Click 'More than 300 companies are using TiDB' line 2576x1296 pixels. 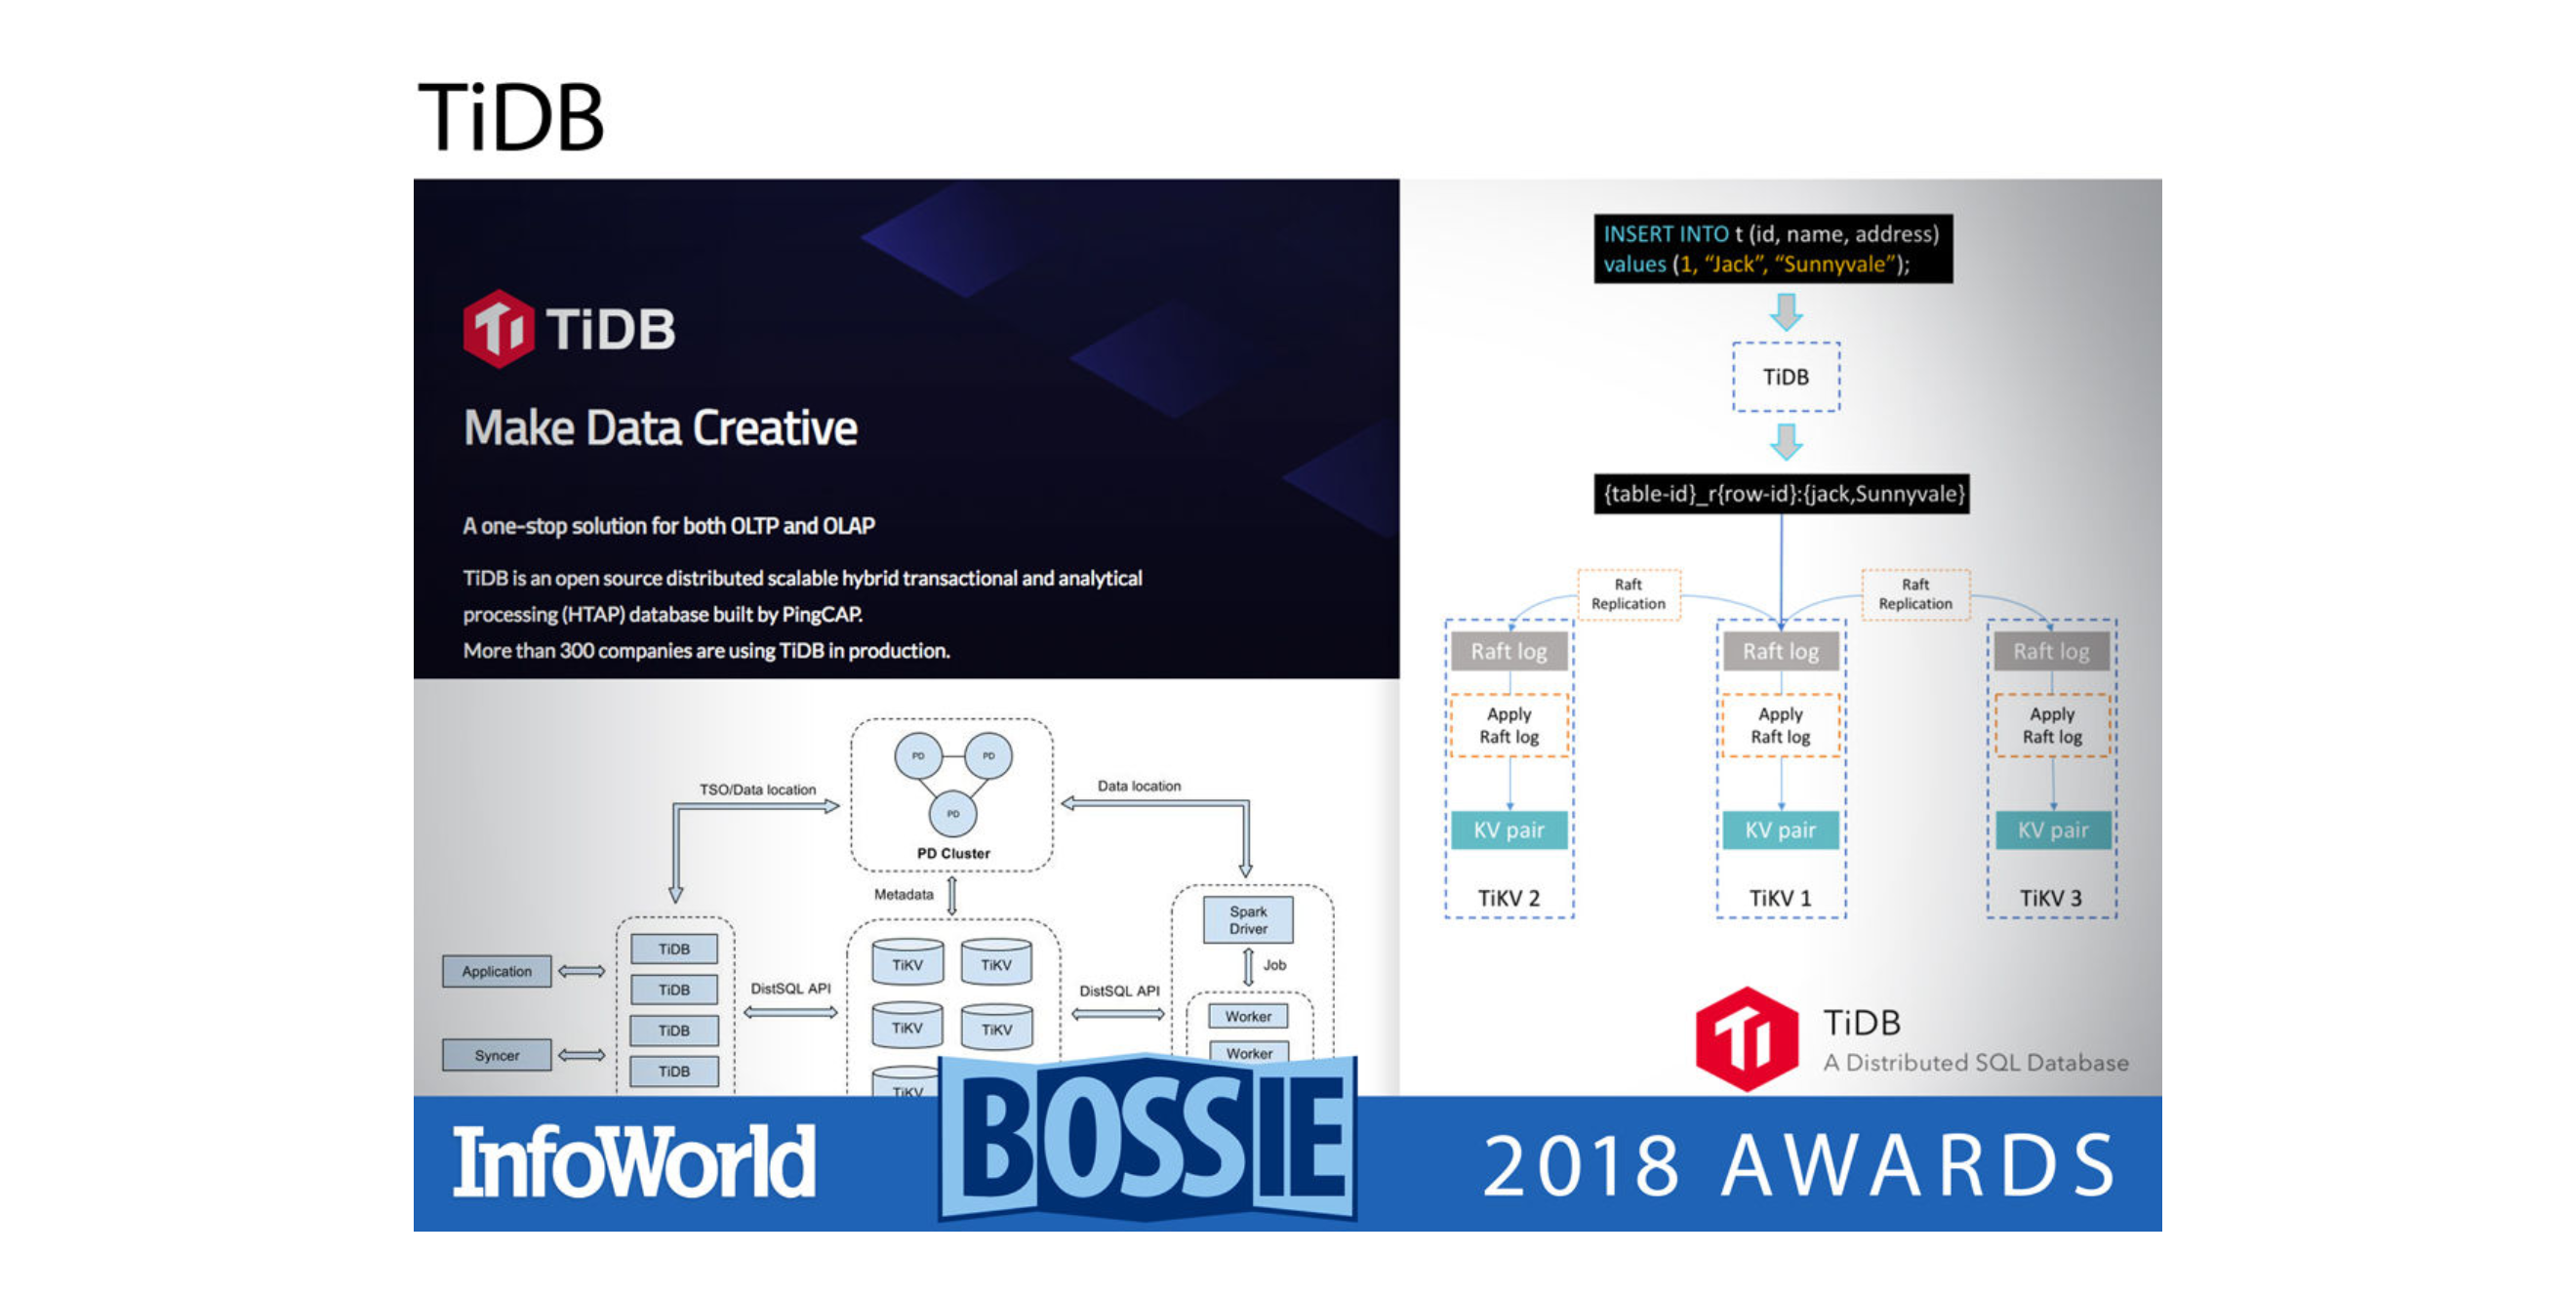pos(706,651)
